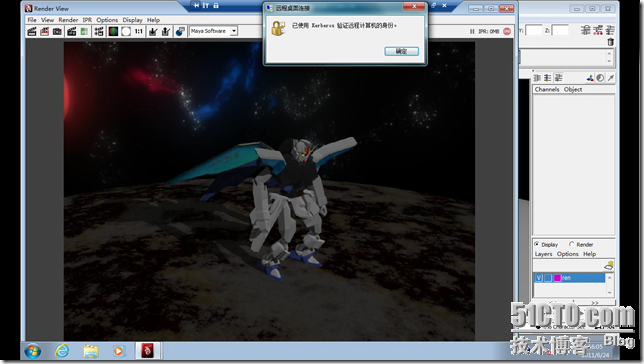Click the Keep image down-arrow icon

point(153,31)
